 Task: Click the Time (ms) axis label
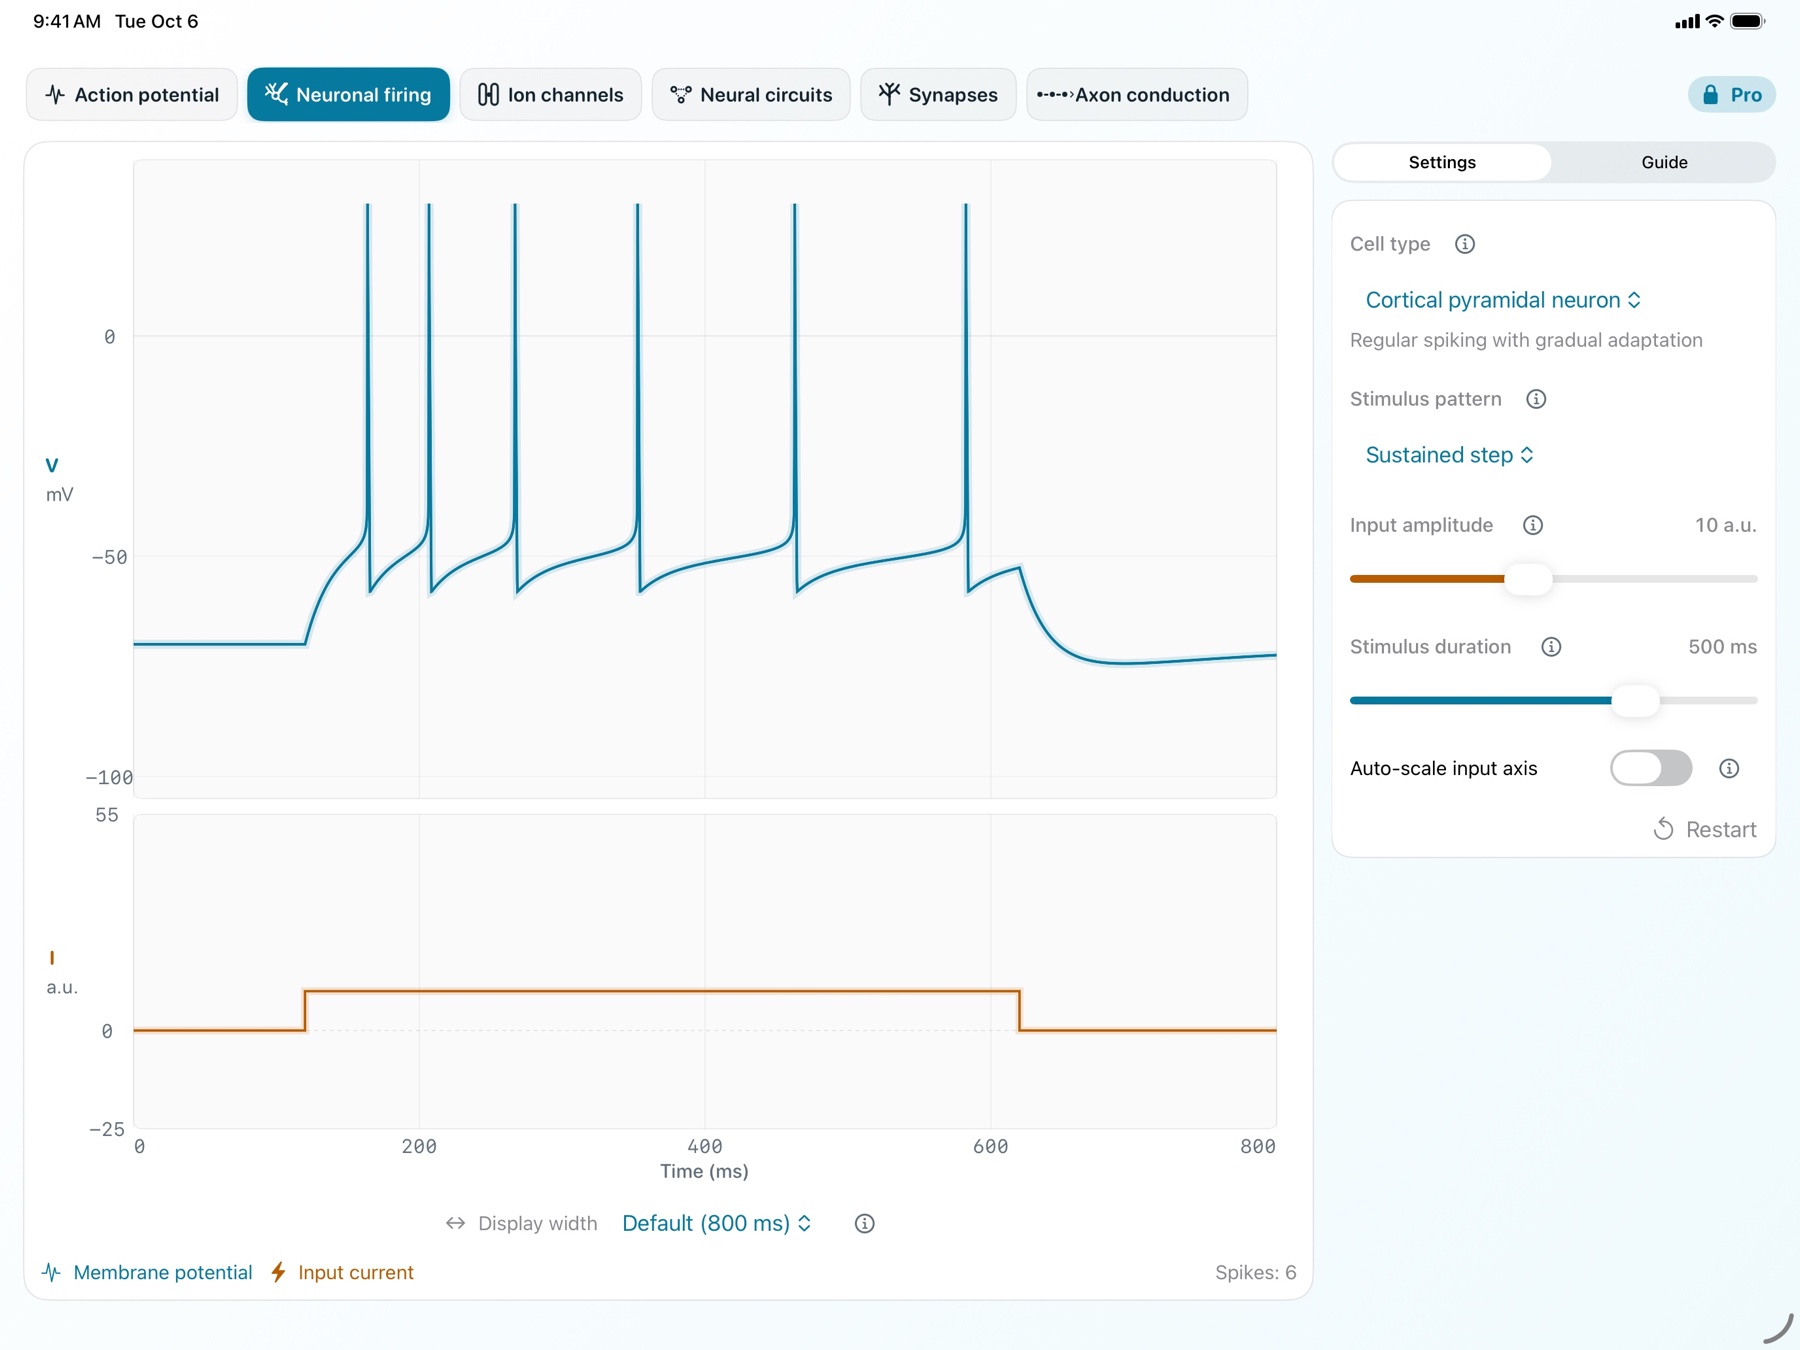point(704,1171)
